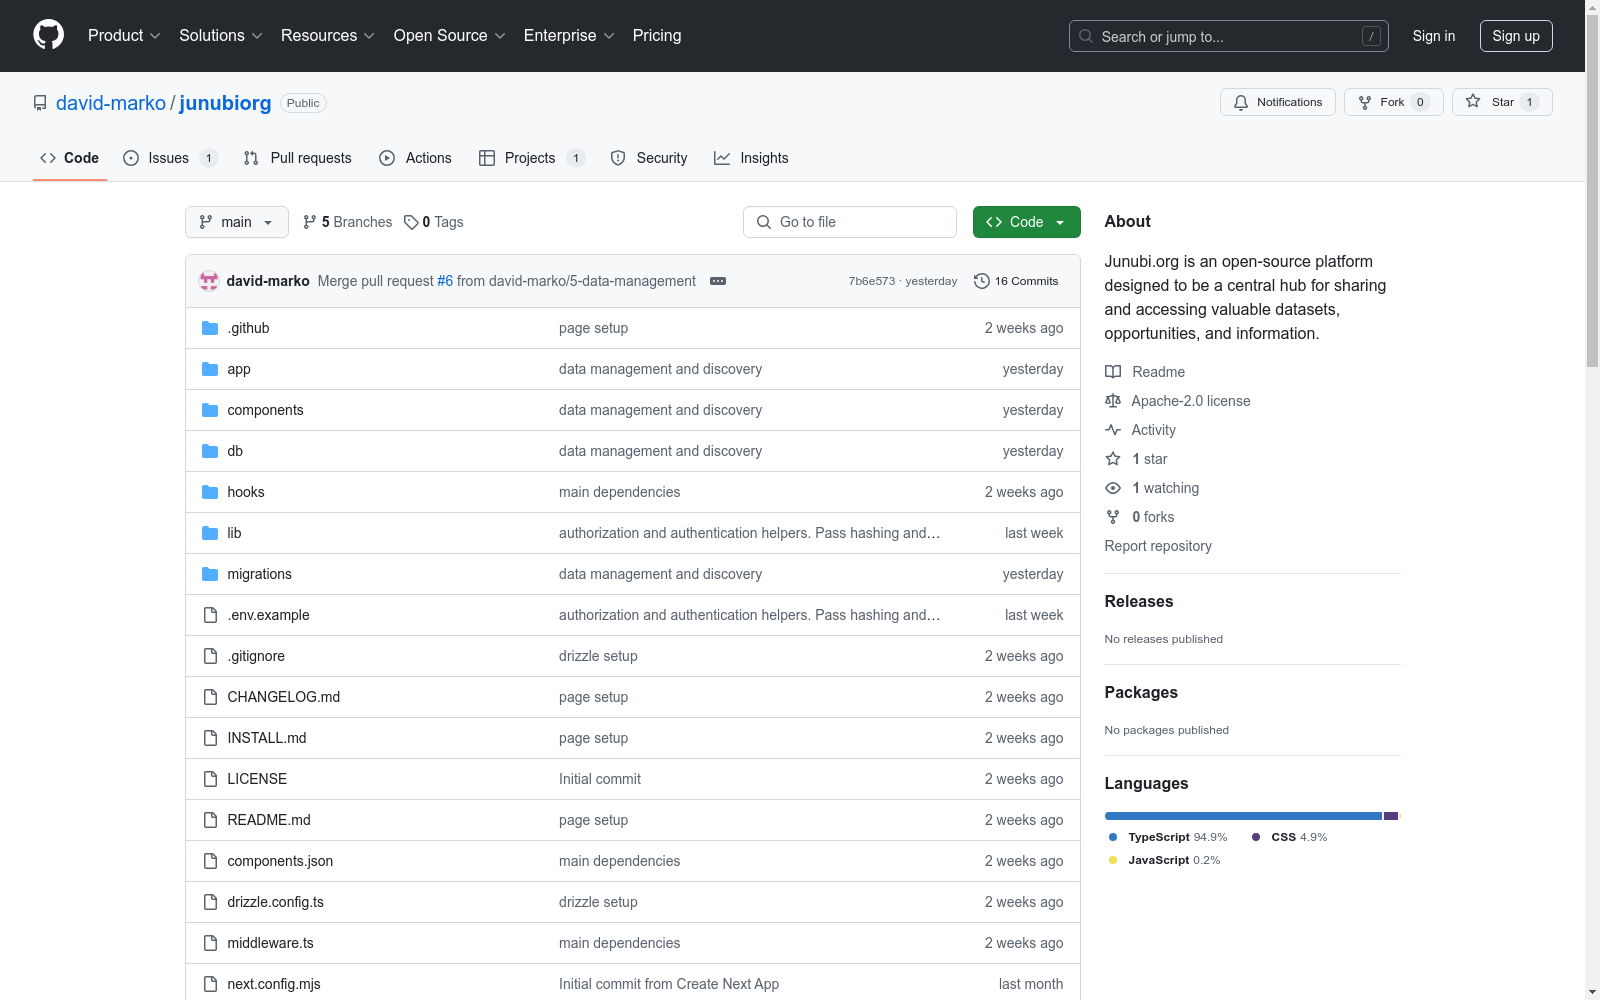Image resolution: width=1600 pixels, height=1000 pixels.
Task: Click the migrations folder icon
Action: [x=210, y=574]
